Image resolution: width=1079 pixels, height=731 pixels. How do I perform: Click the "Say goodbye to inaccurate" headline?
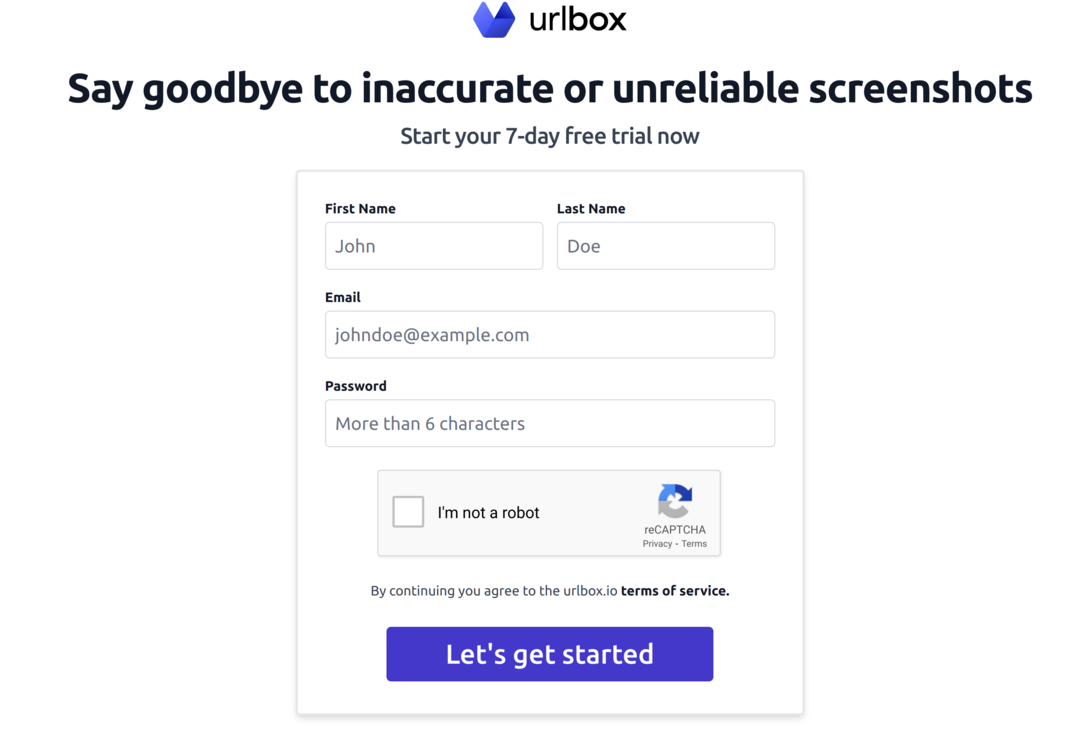click(549, 89)
